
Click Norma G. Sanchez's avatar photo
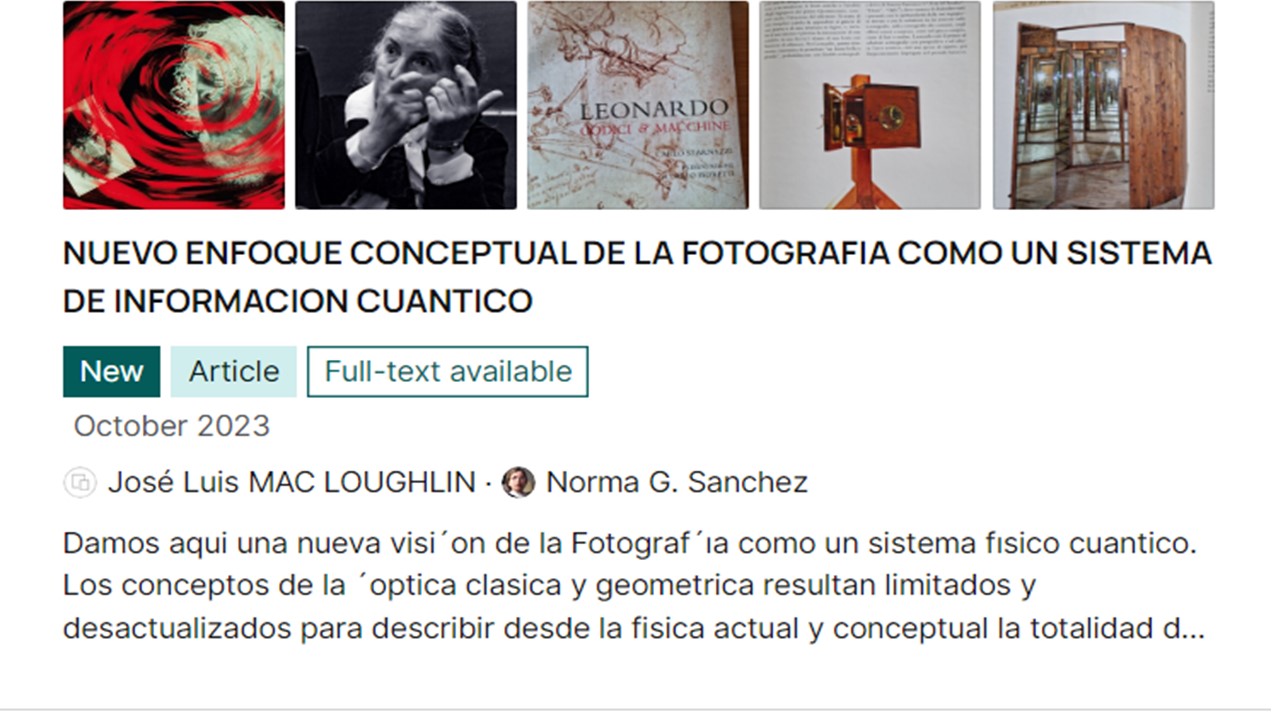[x=518, y=483]
